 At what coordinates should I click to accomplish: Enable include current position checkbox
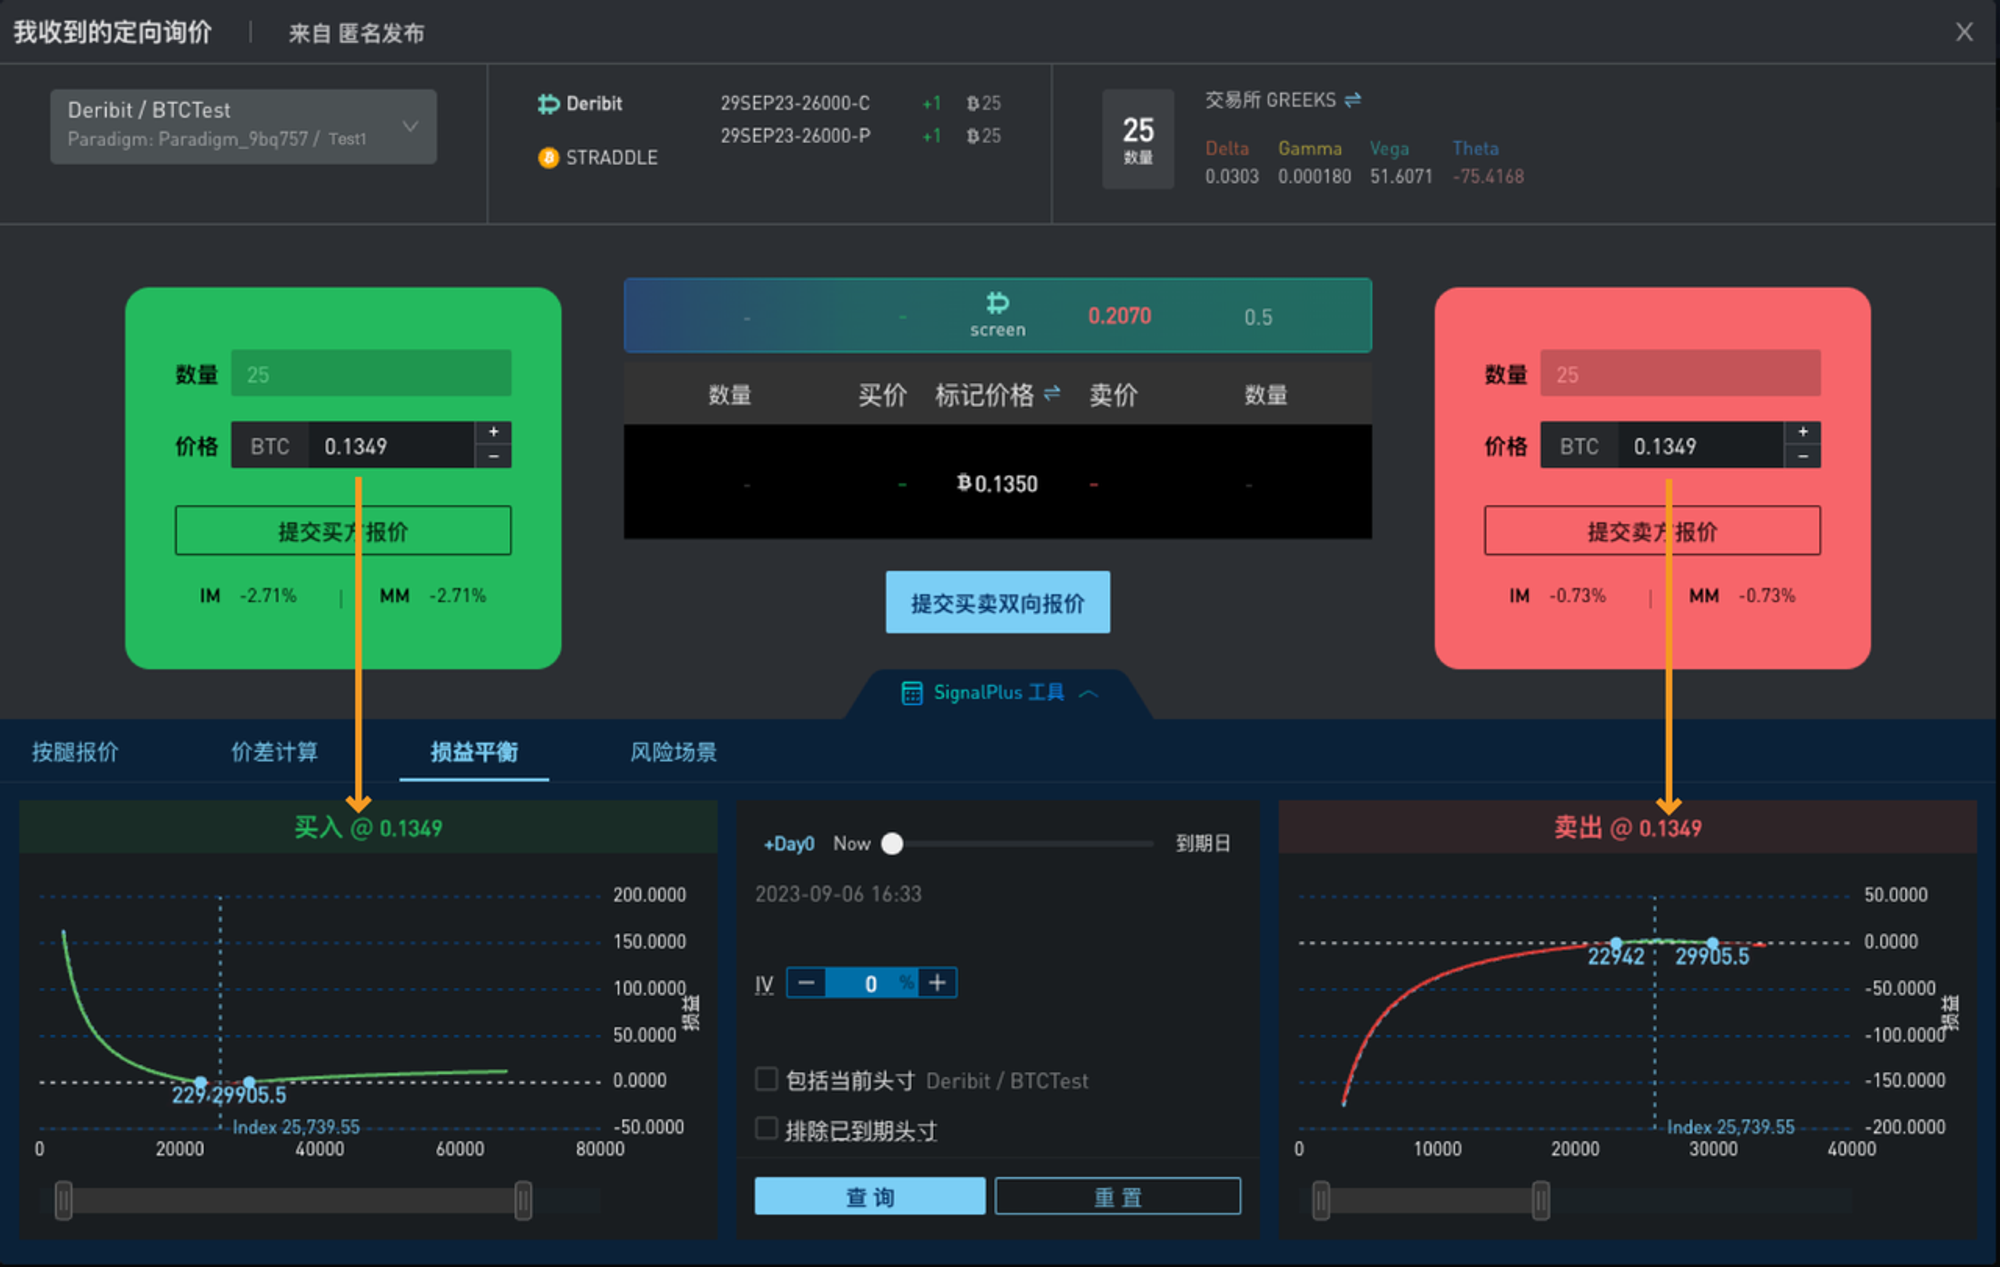[767, 1079]
